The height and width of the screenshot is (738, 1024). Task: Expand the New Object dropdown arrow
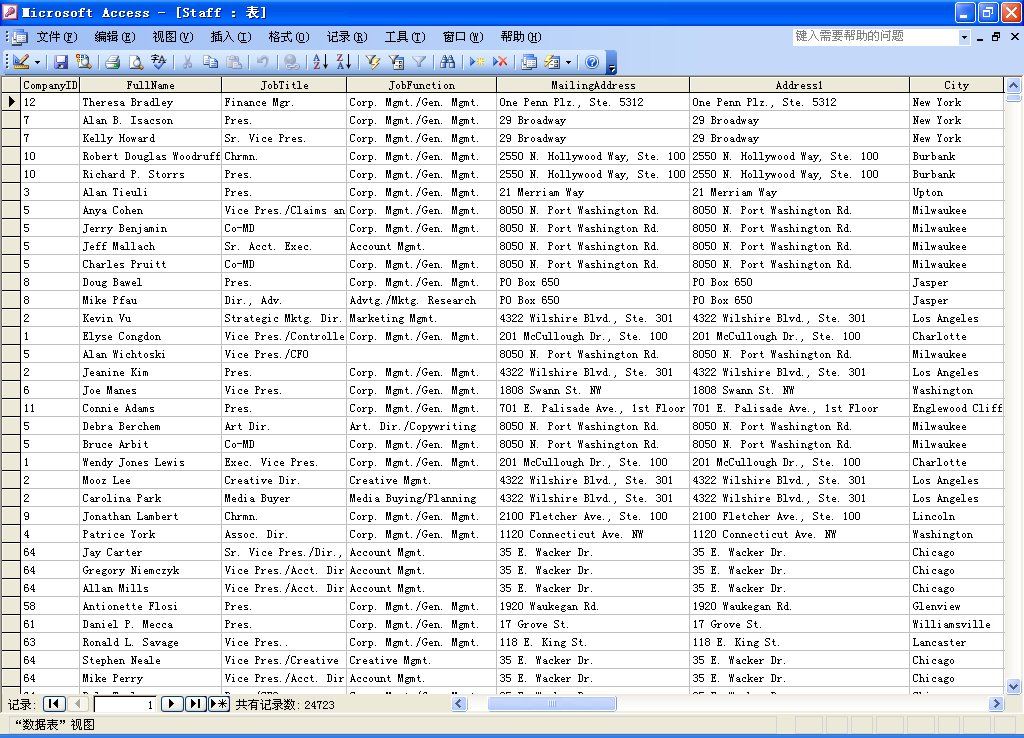click(568, 62)
